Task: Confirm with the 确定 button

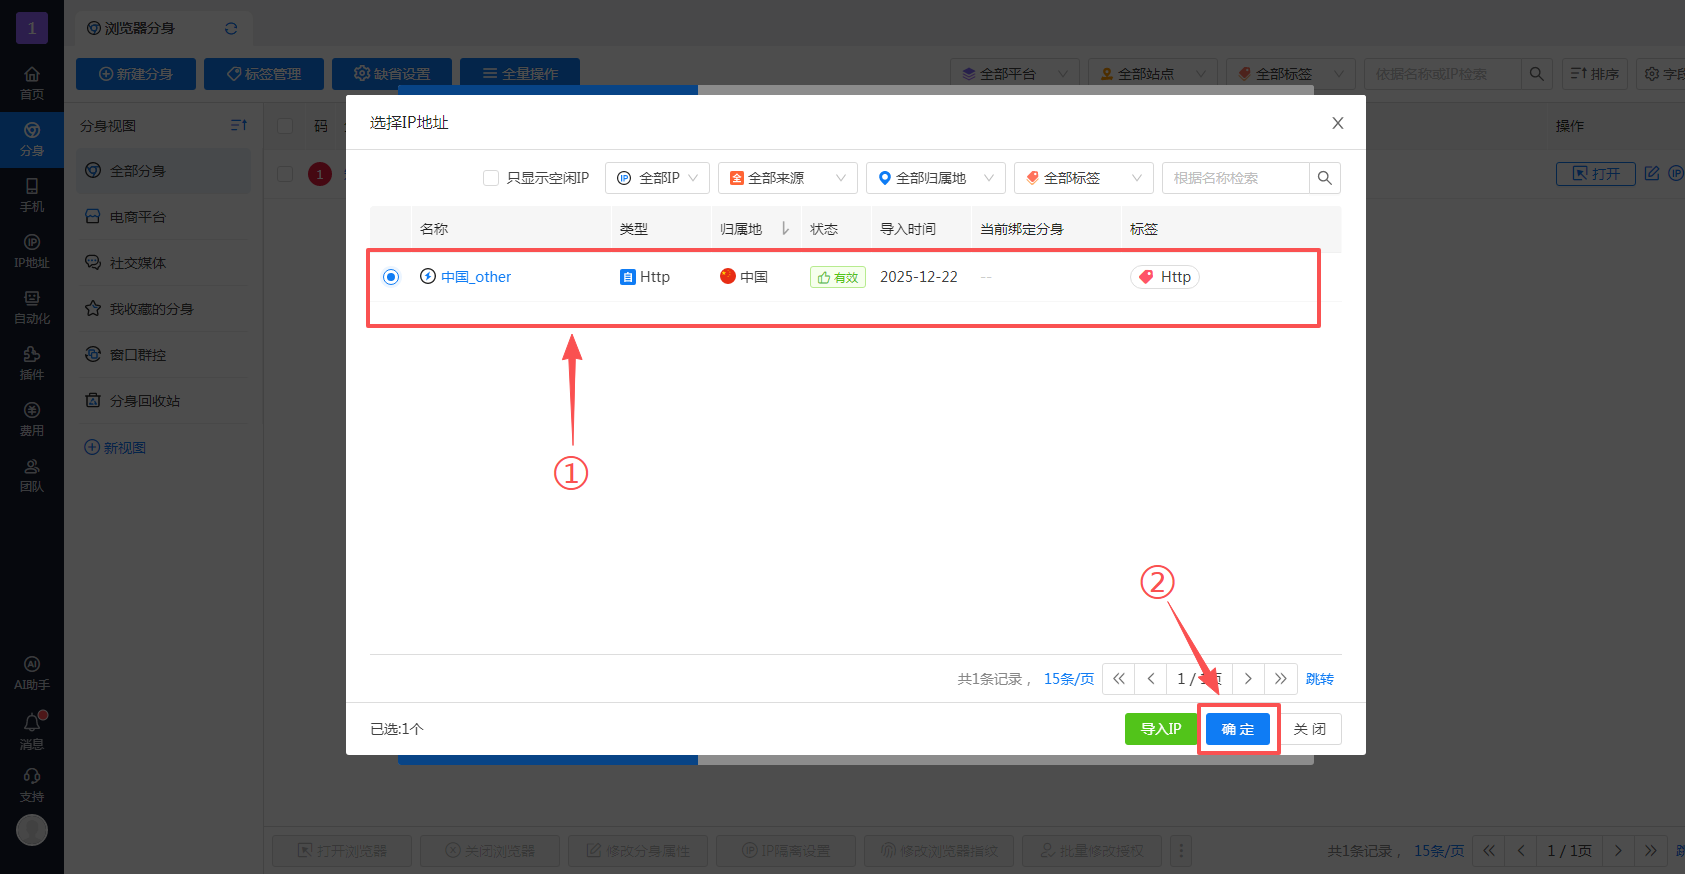Action: pyautogui.click(x=1238, y=729)
